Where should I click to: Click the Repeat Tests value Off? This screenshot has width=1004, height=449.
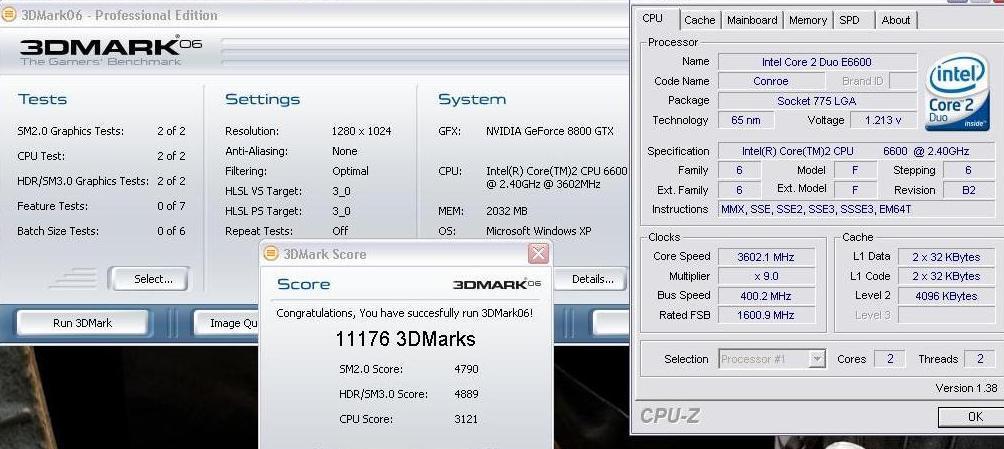[340, 231]
